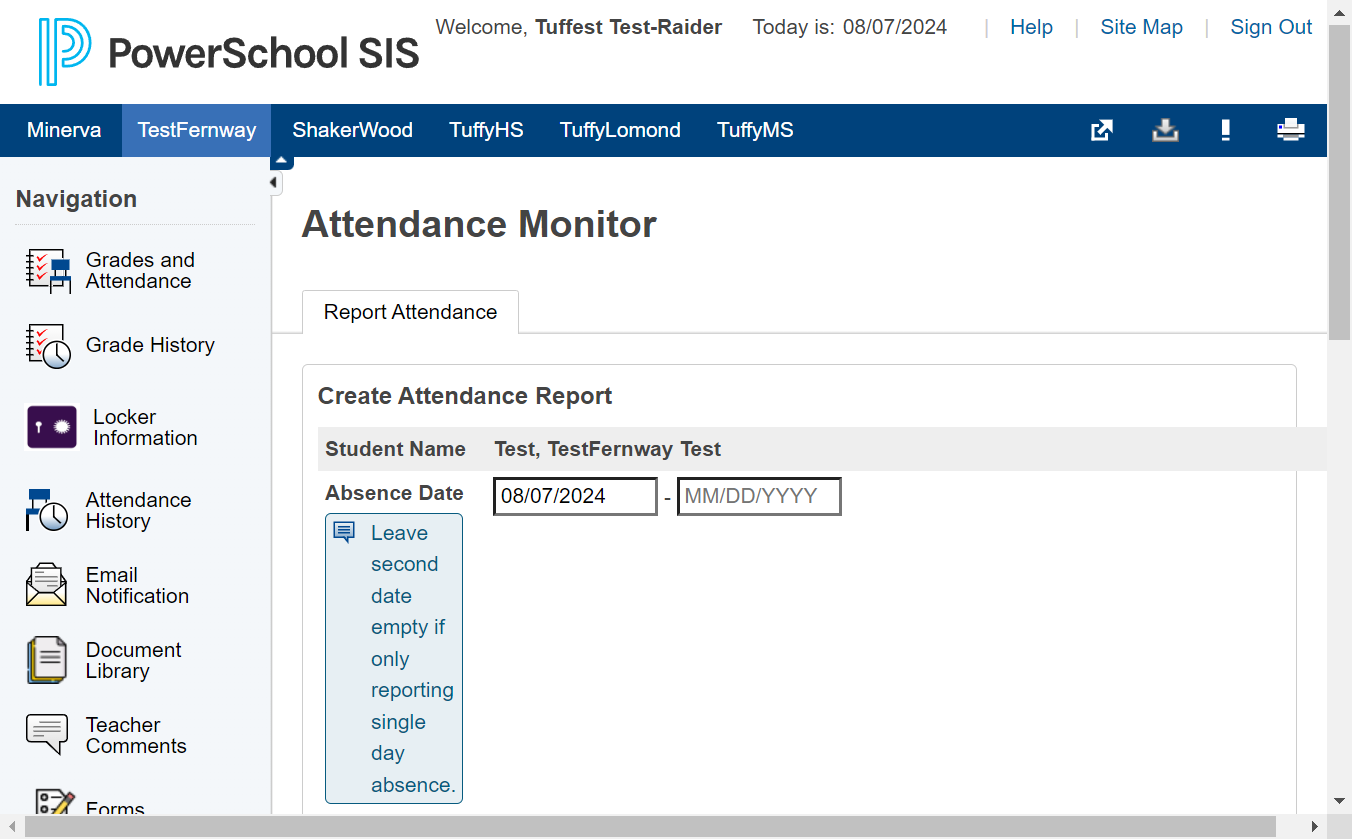1352x839 pixels.
Task: Open the Grade History text link
Action: 150,345
